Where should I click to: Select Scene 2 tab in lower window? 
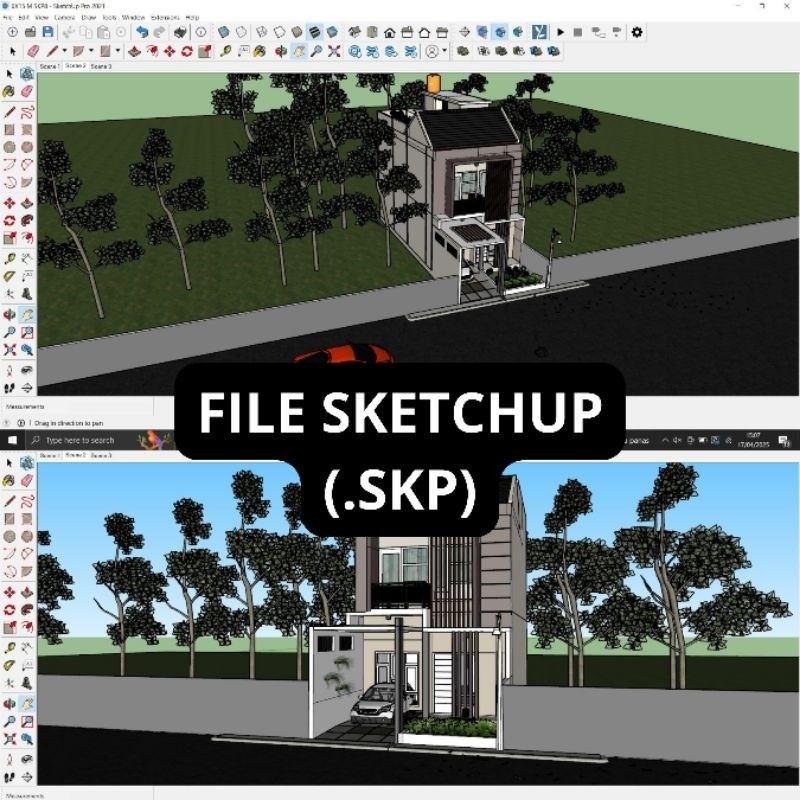click(x=75, y=455)
